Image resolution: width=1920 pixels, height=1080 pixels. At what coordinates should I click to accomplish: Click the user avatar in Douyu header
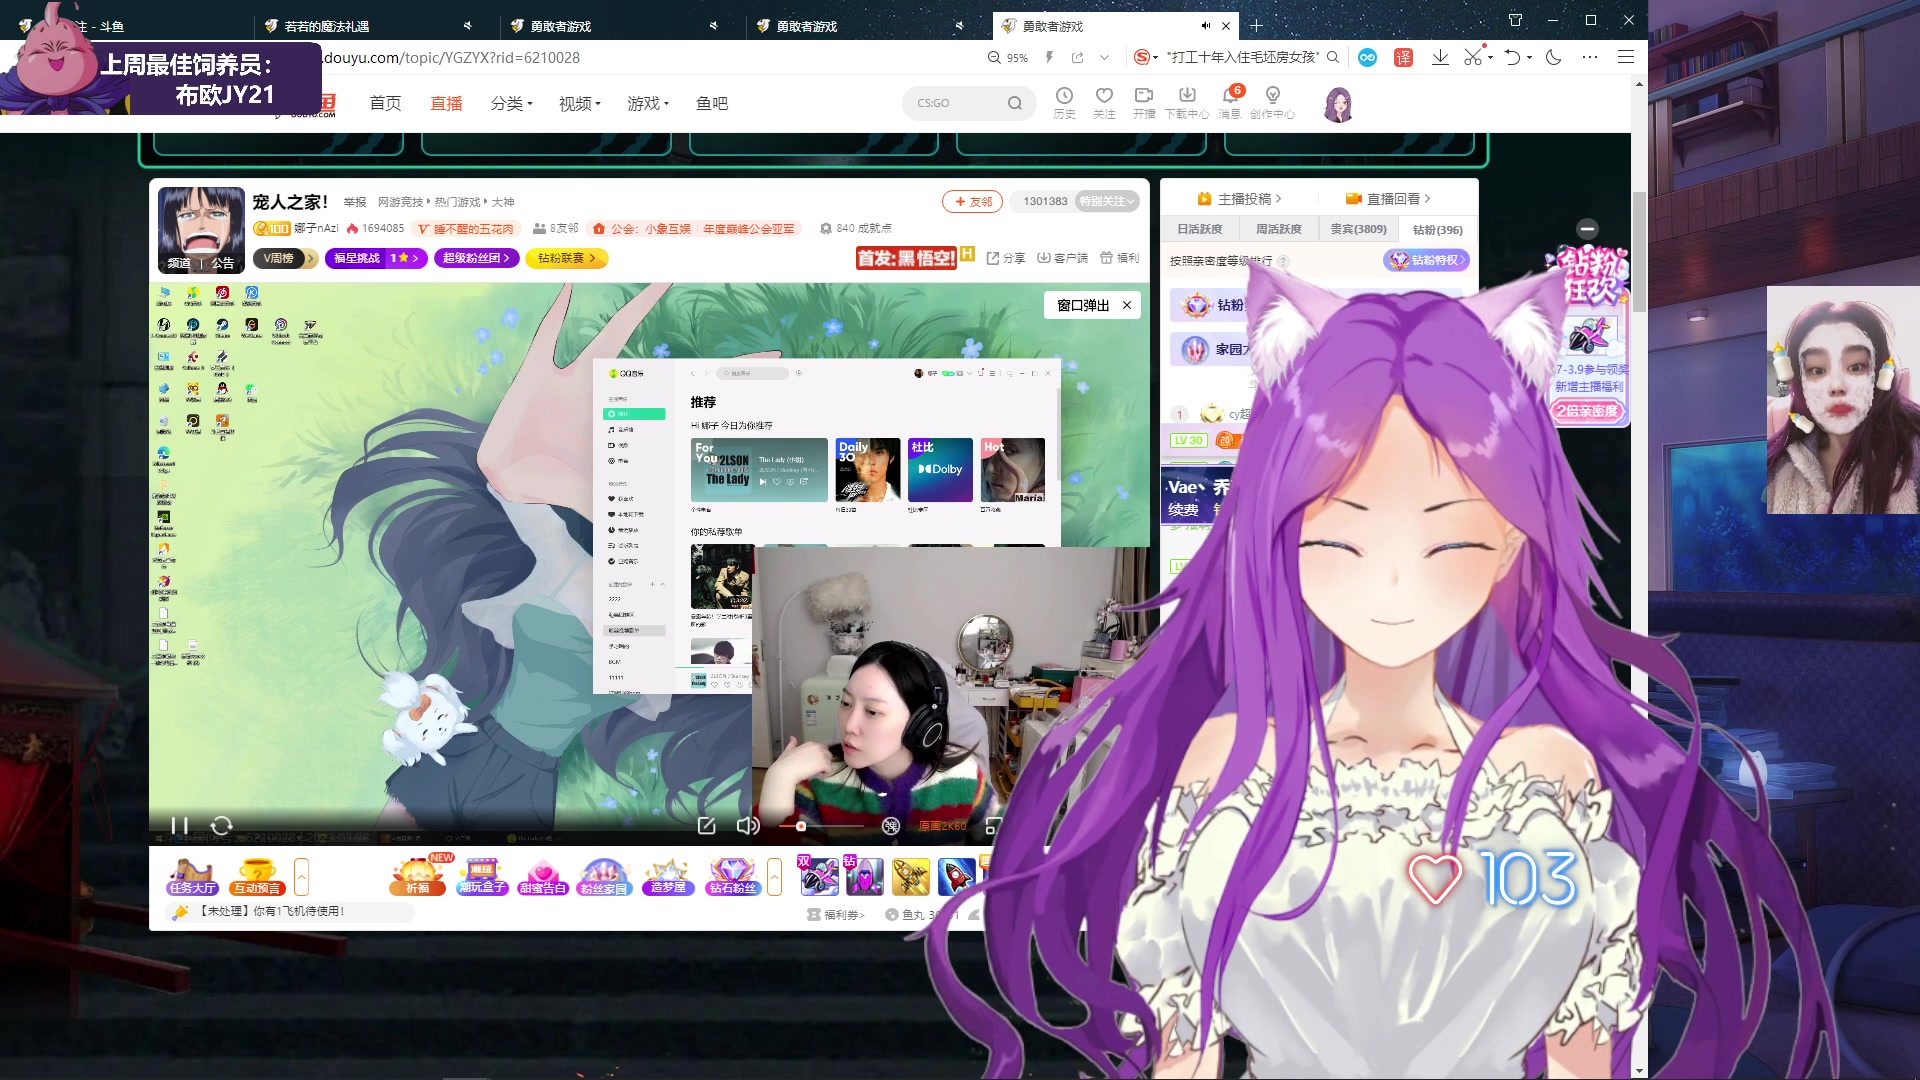[1338, 104]
